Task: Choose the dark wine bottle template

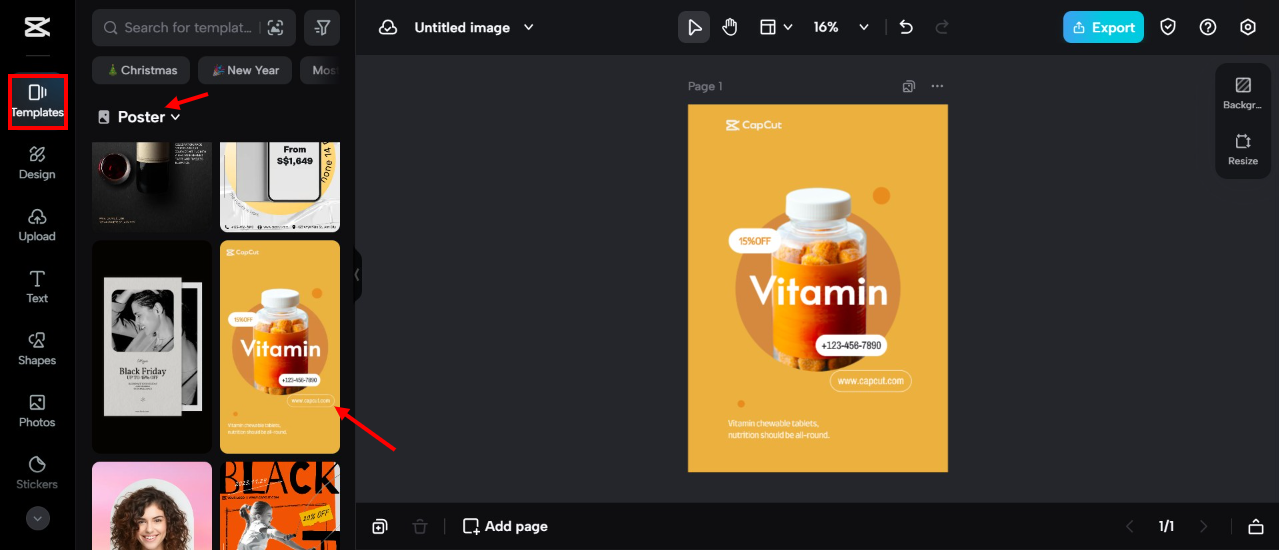Action: click(152, 187)
